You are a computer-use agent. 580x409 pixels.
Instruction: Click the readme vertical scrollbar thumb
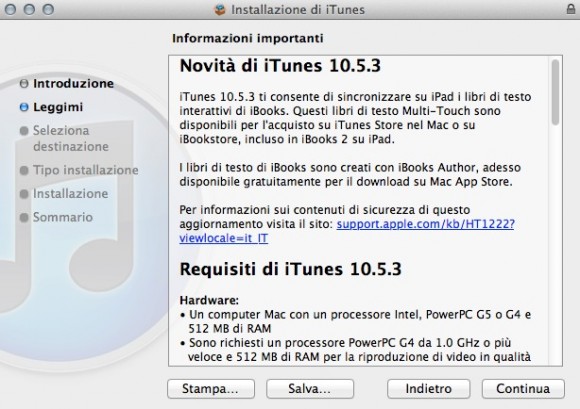[555, 92]
